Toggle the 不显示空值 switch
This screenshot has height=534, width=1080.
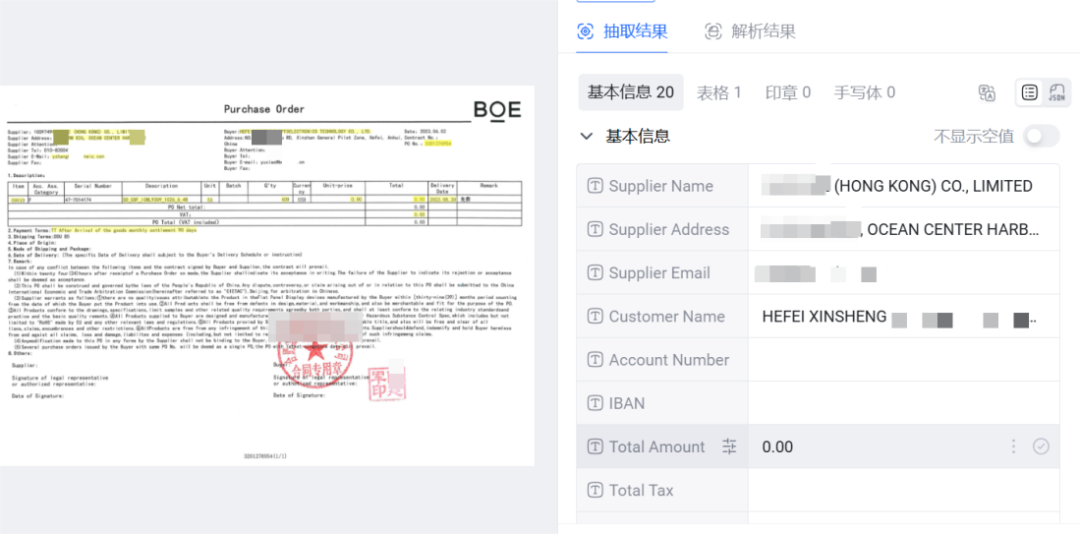click(x=1040, y=136)
